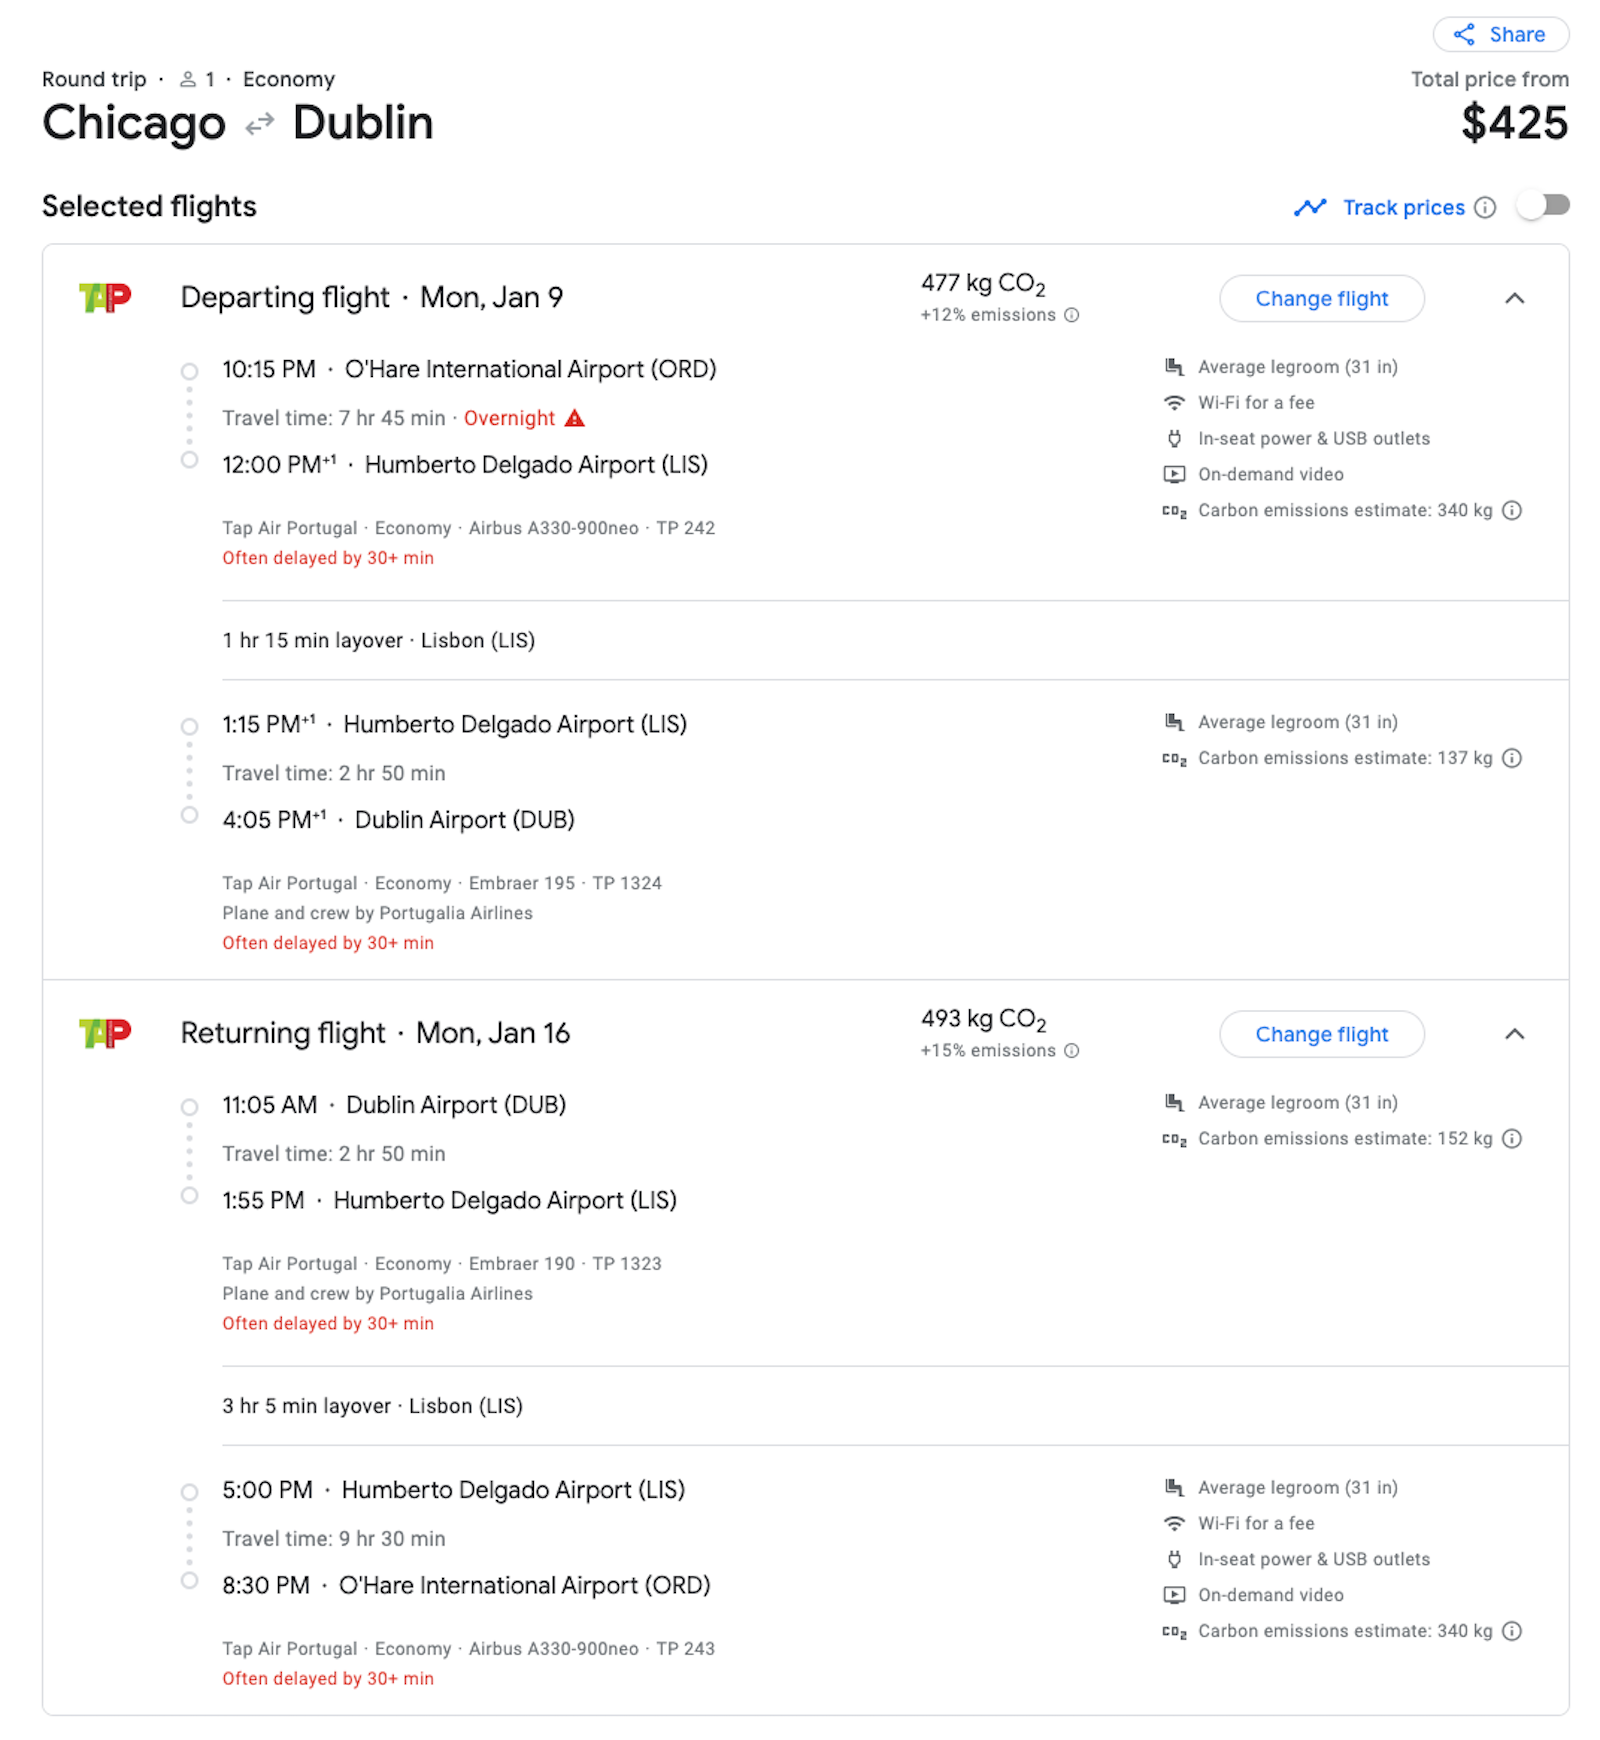Viewport: 1600px width, 1740px height.
Task: Change the departing flight
Action: tap(1322, 298)
